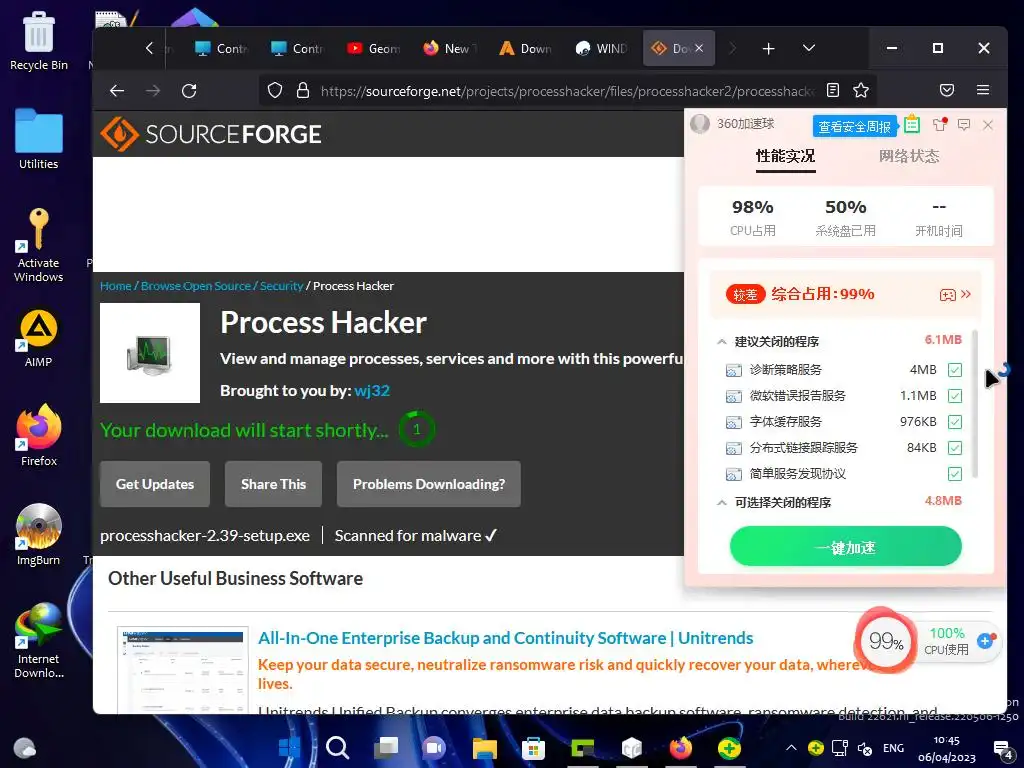
Task: Save page to Pocket
Action: [947, 90]
